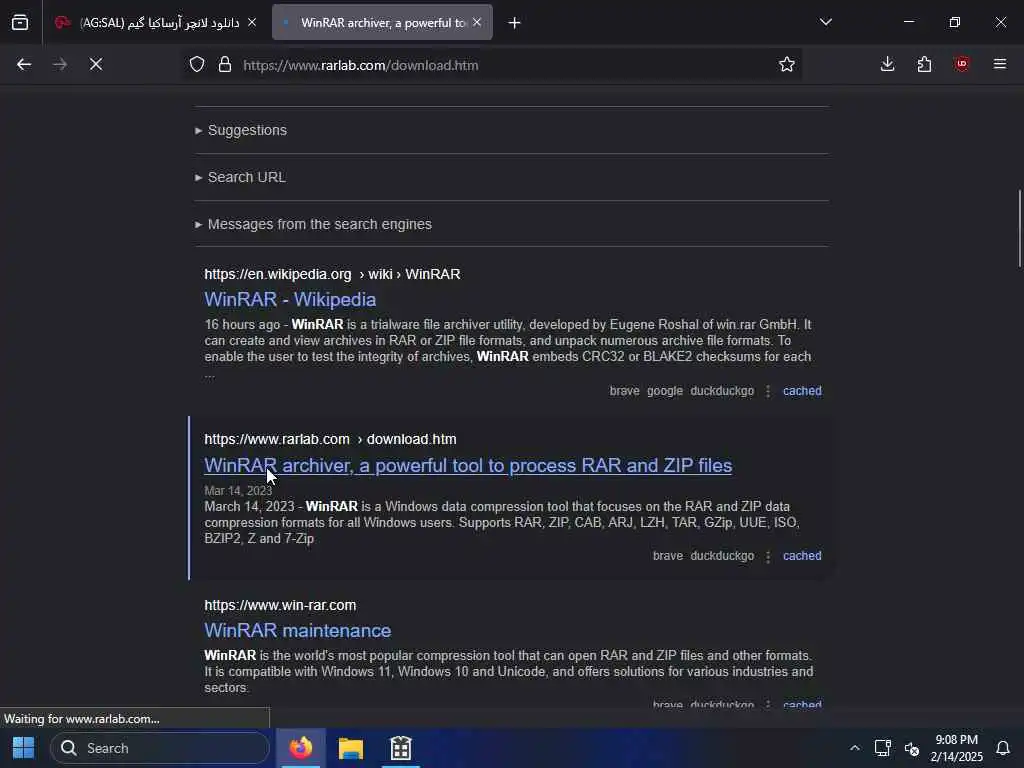Viewport: 1024px width, 768px height.
Task: Show hidden system tray icons
Action: pyautogui.click(x=854, y=748)
